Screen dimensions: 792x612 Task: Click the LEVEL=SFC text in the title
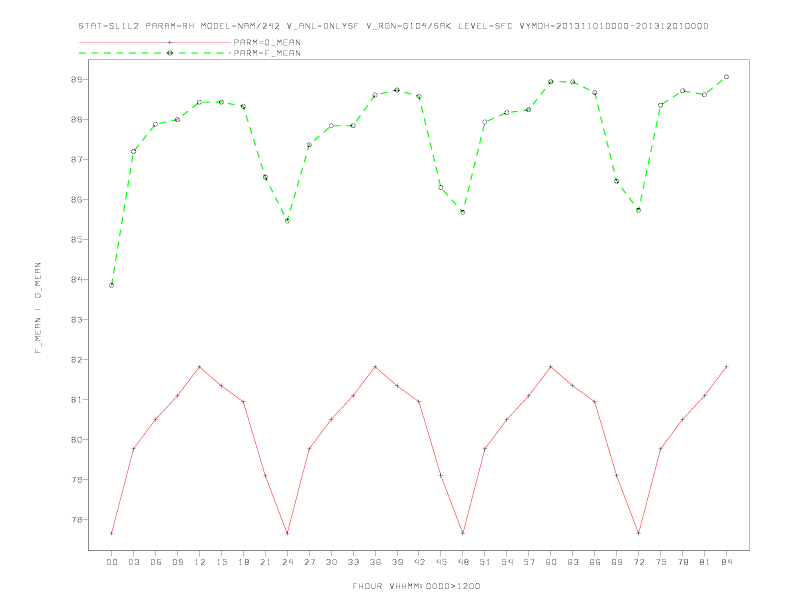click(x=485, y=26)
